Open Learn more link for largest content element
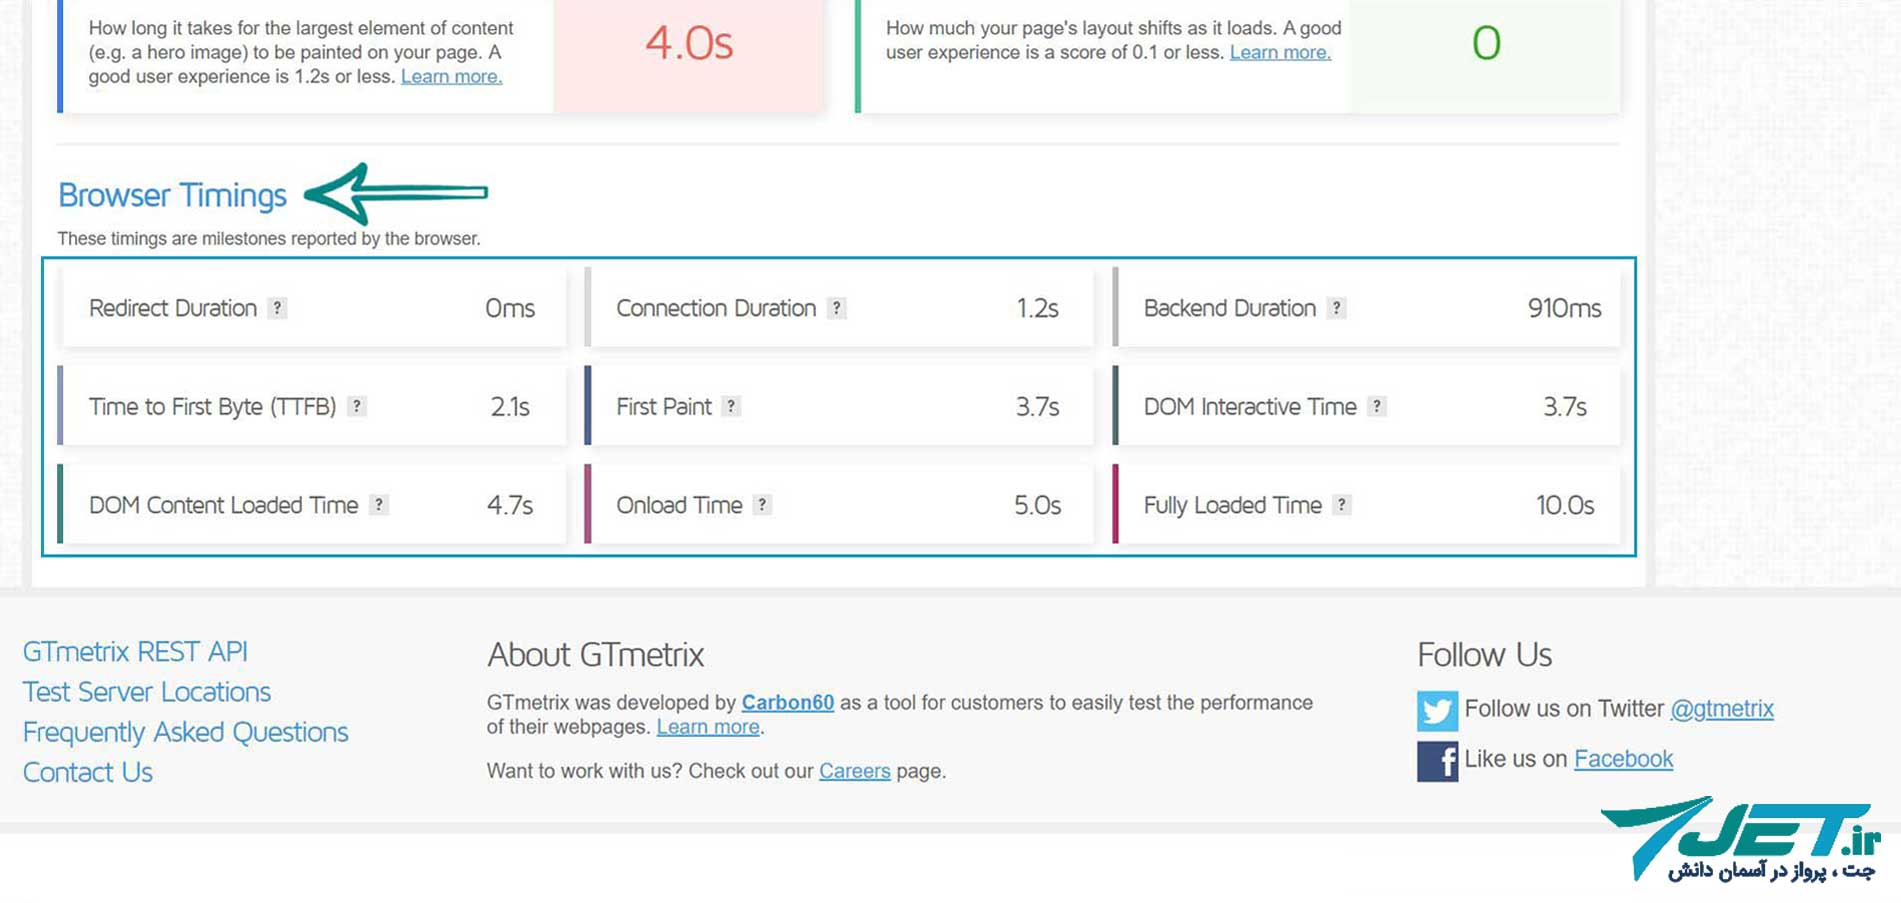The height and width of the screenshot is (903, 1901). point(451,77)
